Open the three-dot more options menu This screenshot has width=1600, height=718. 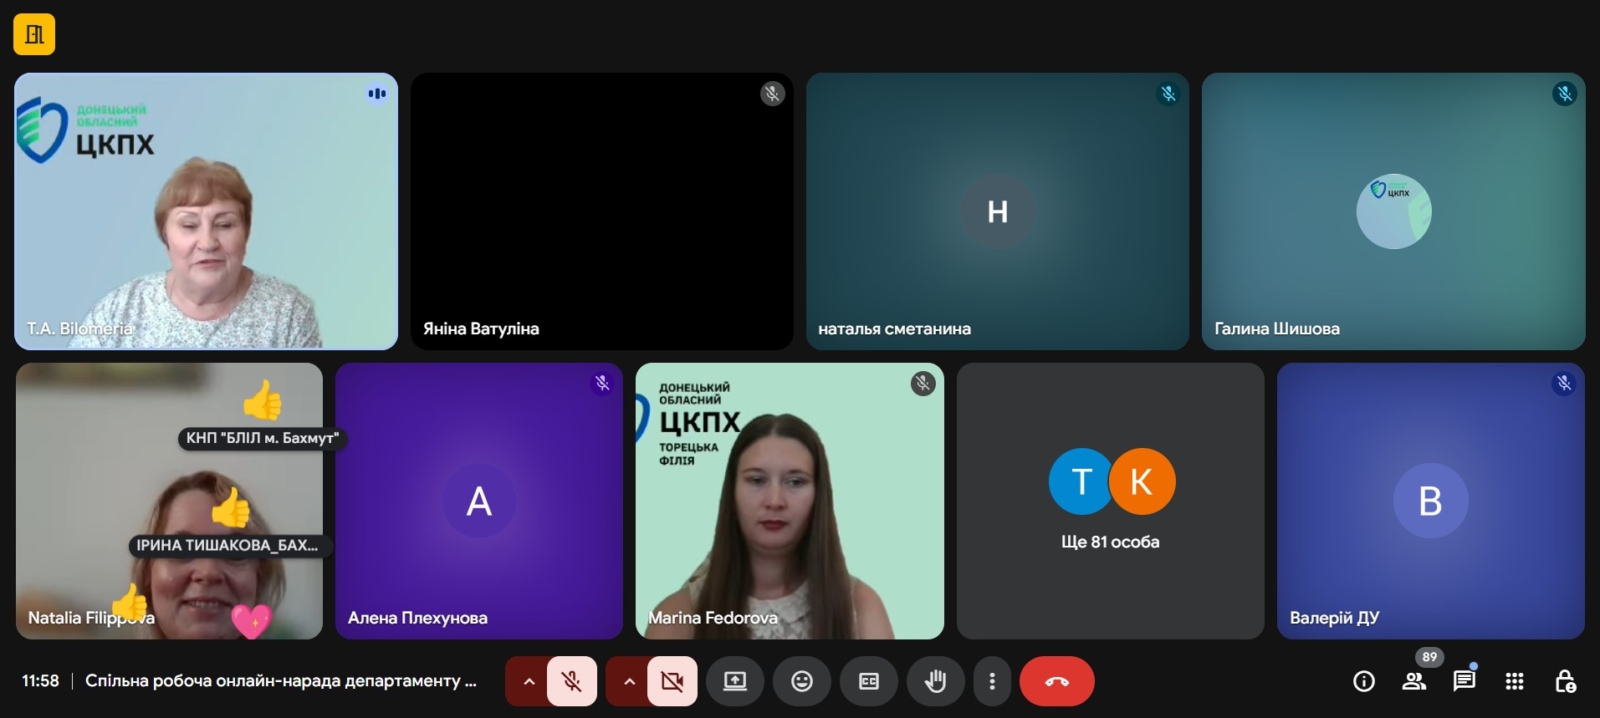pos(992,681)
